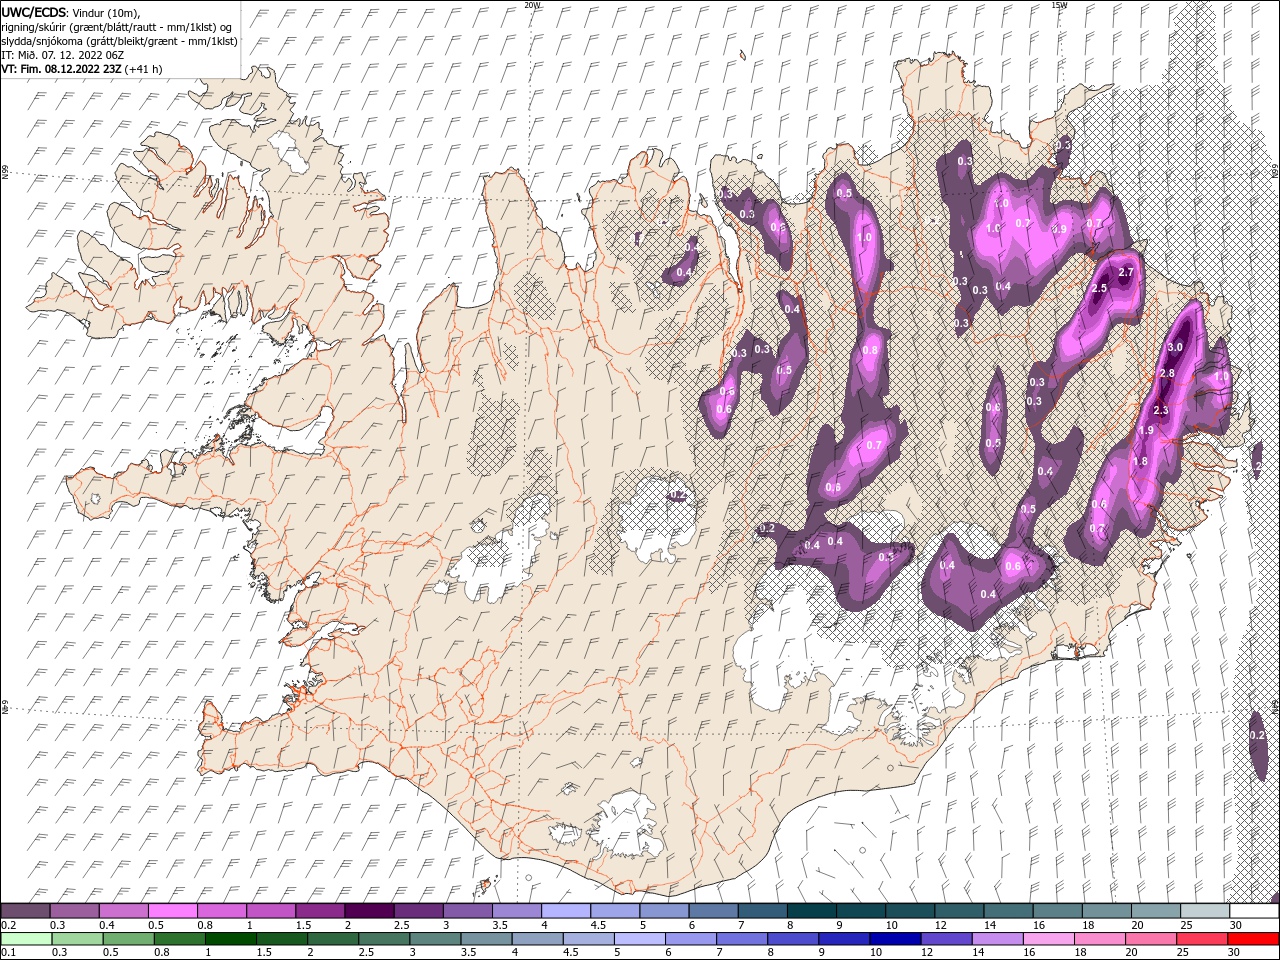Select the 2 dark purple swatch in the snow legend
The height and width of the screenshot is (960, 1280).
click(x=368, y=911)
